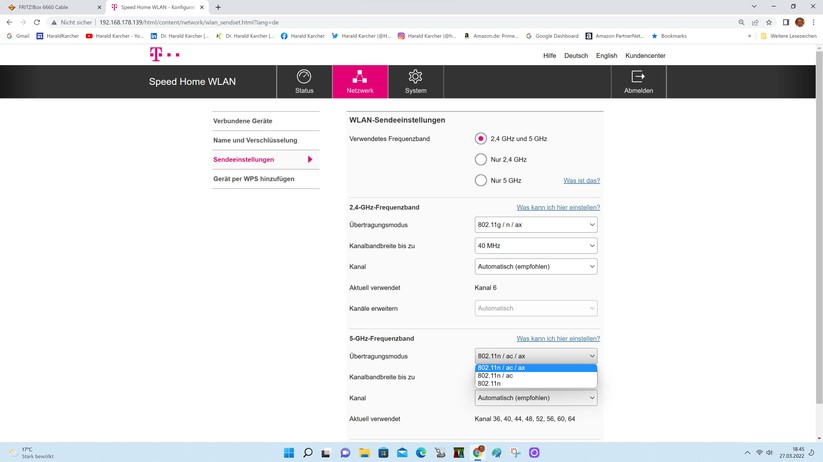Choose the 802.11n only option
This screenshot has height=462, width=823.
[x=536, y=383]
